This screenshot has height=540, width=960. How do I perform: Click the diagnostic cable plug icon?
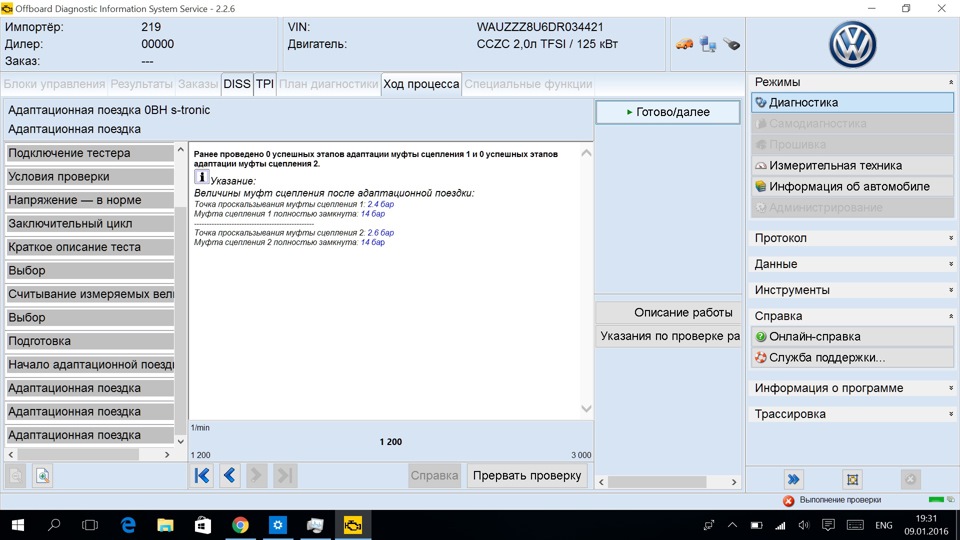click(x=732, y=44)
